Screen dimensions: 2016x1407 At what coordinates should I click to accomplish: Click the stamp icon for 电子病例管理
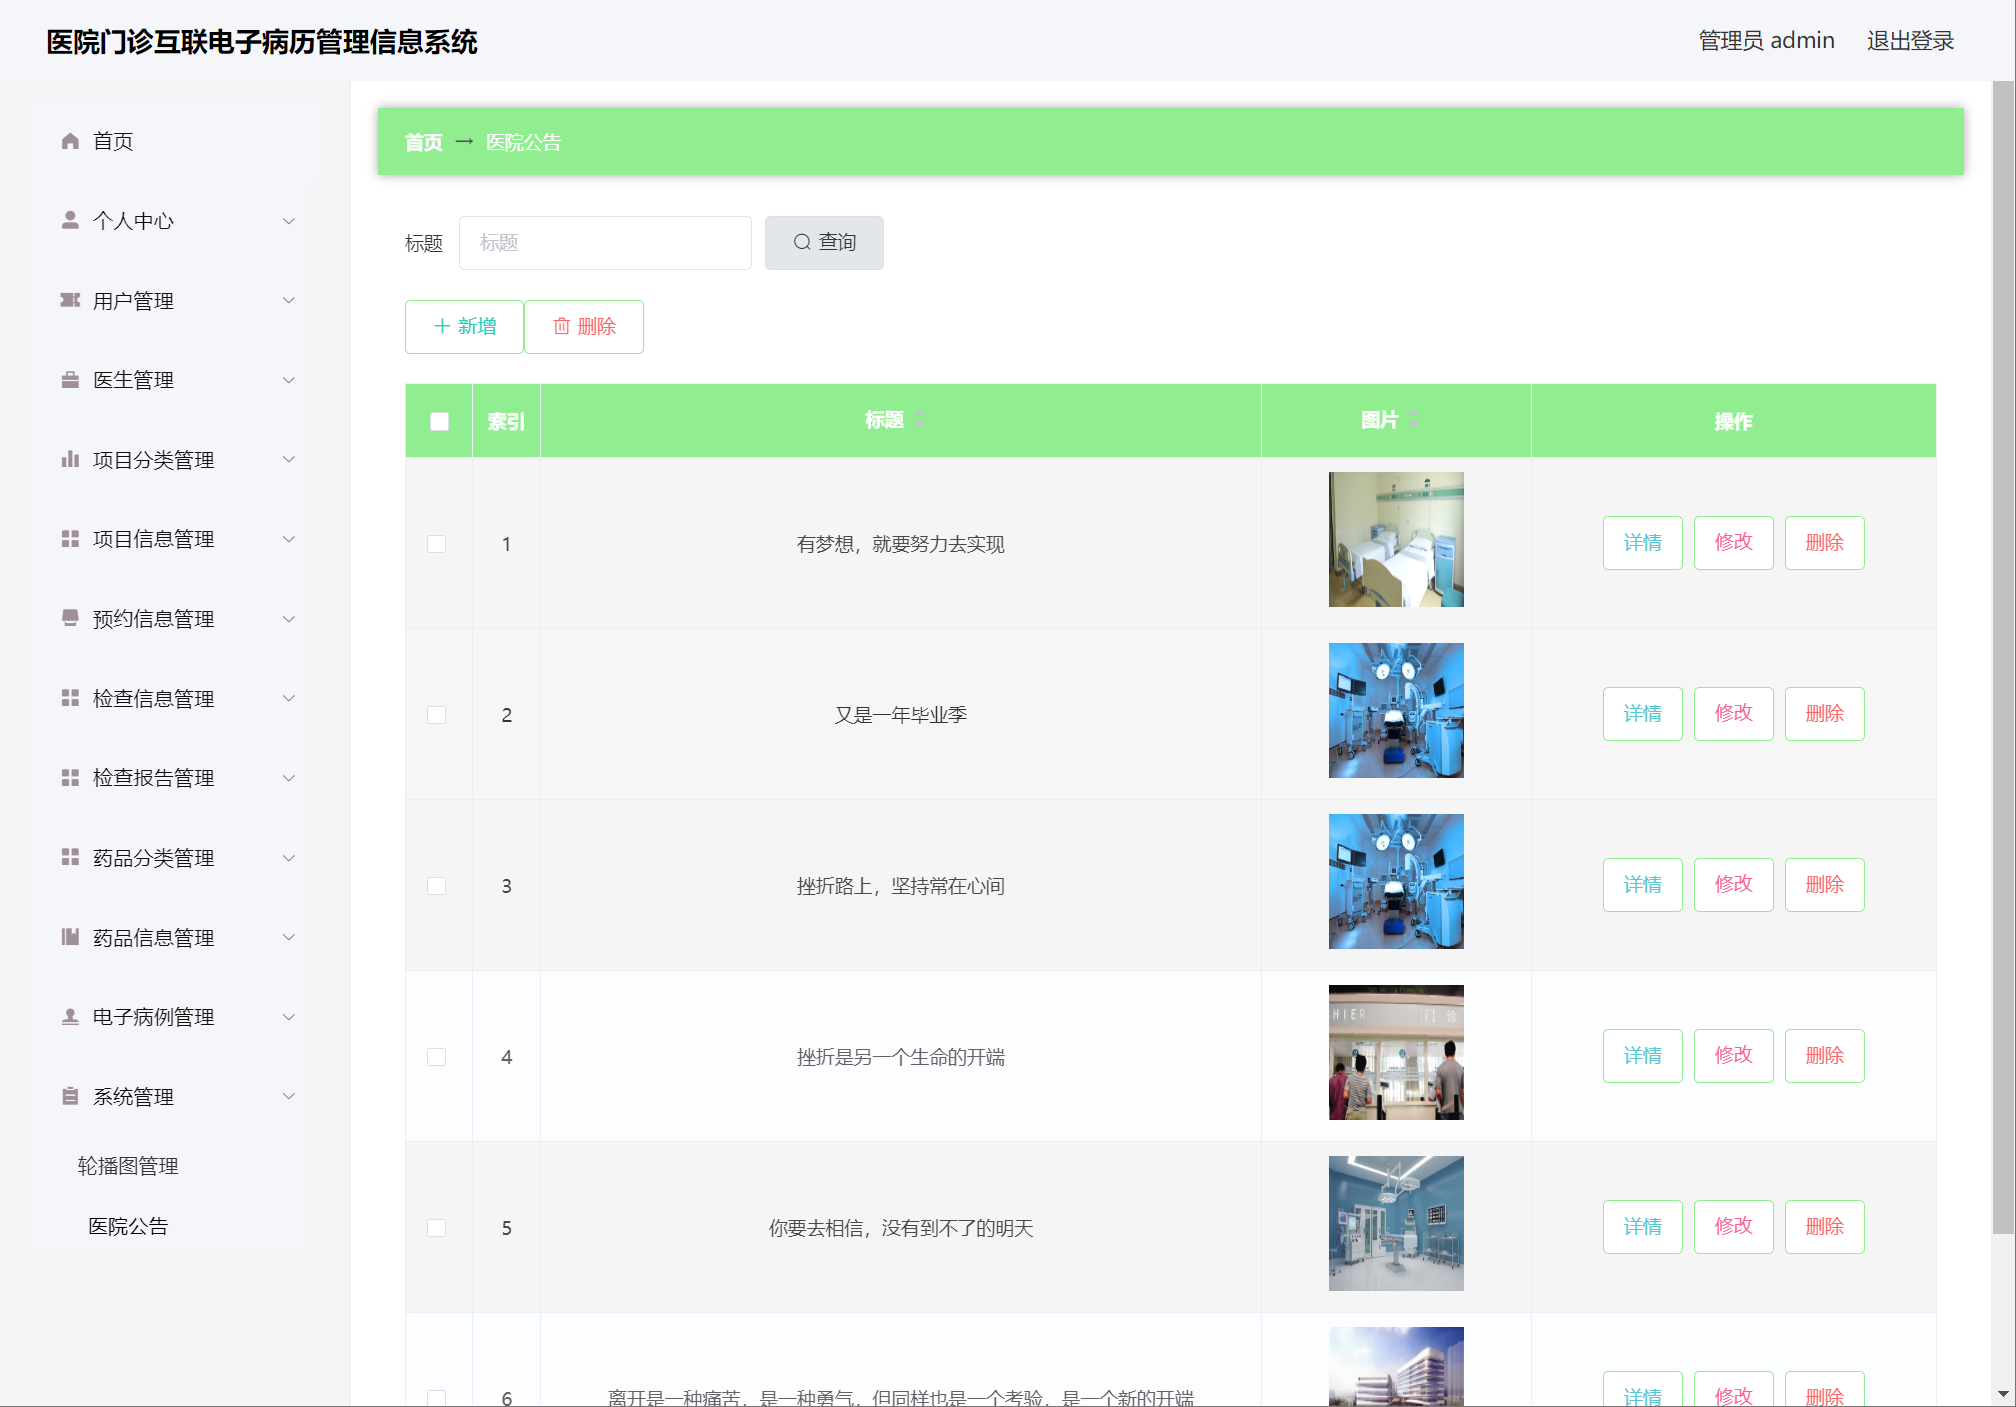pyautogui.click(x=70, y=1017)
